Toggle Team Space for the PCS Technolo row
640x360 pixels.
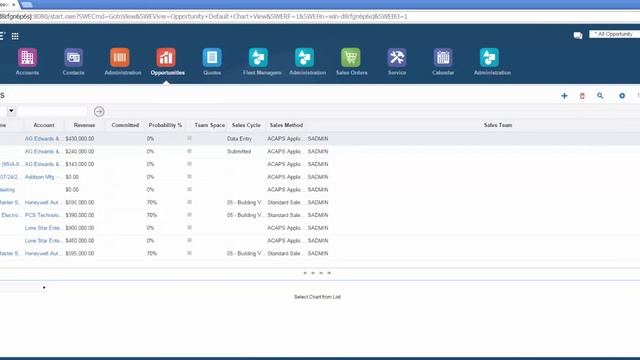coord(189,215)
